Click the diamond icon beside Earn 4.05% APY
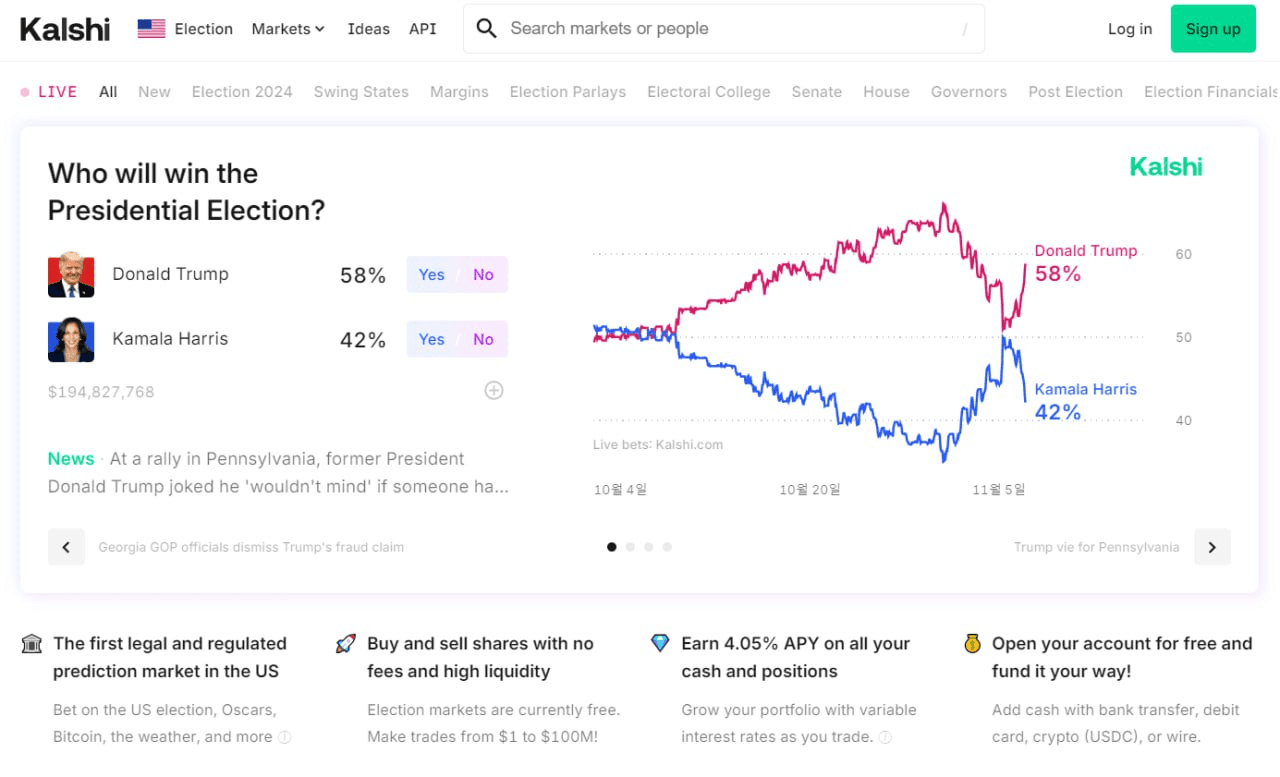 (x=660, y=644)
